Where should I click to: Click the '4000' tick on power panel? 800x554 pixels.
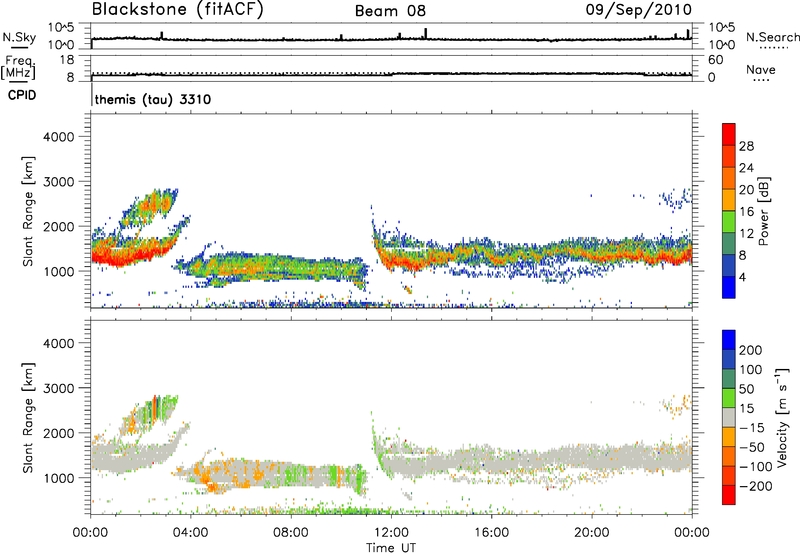59,137
